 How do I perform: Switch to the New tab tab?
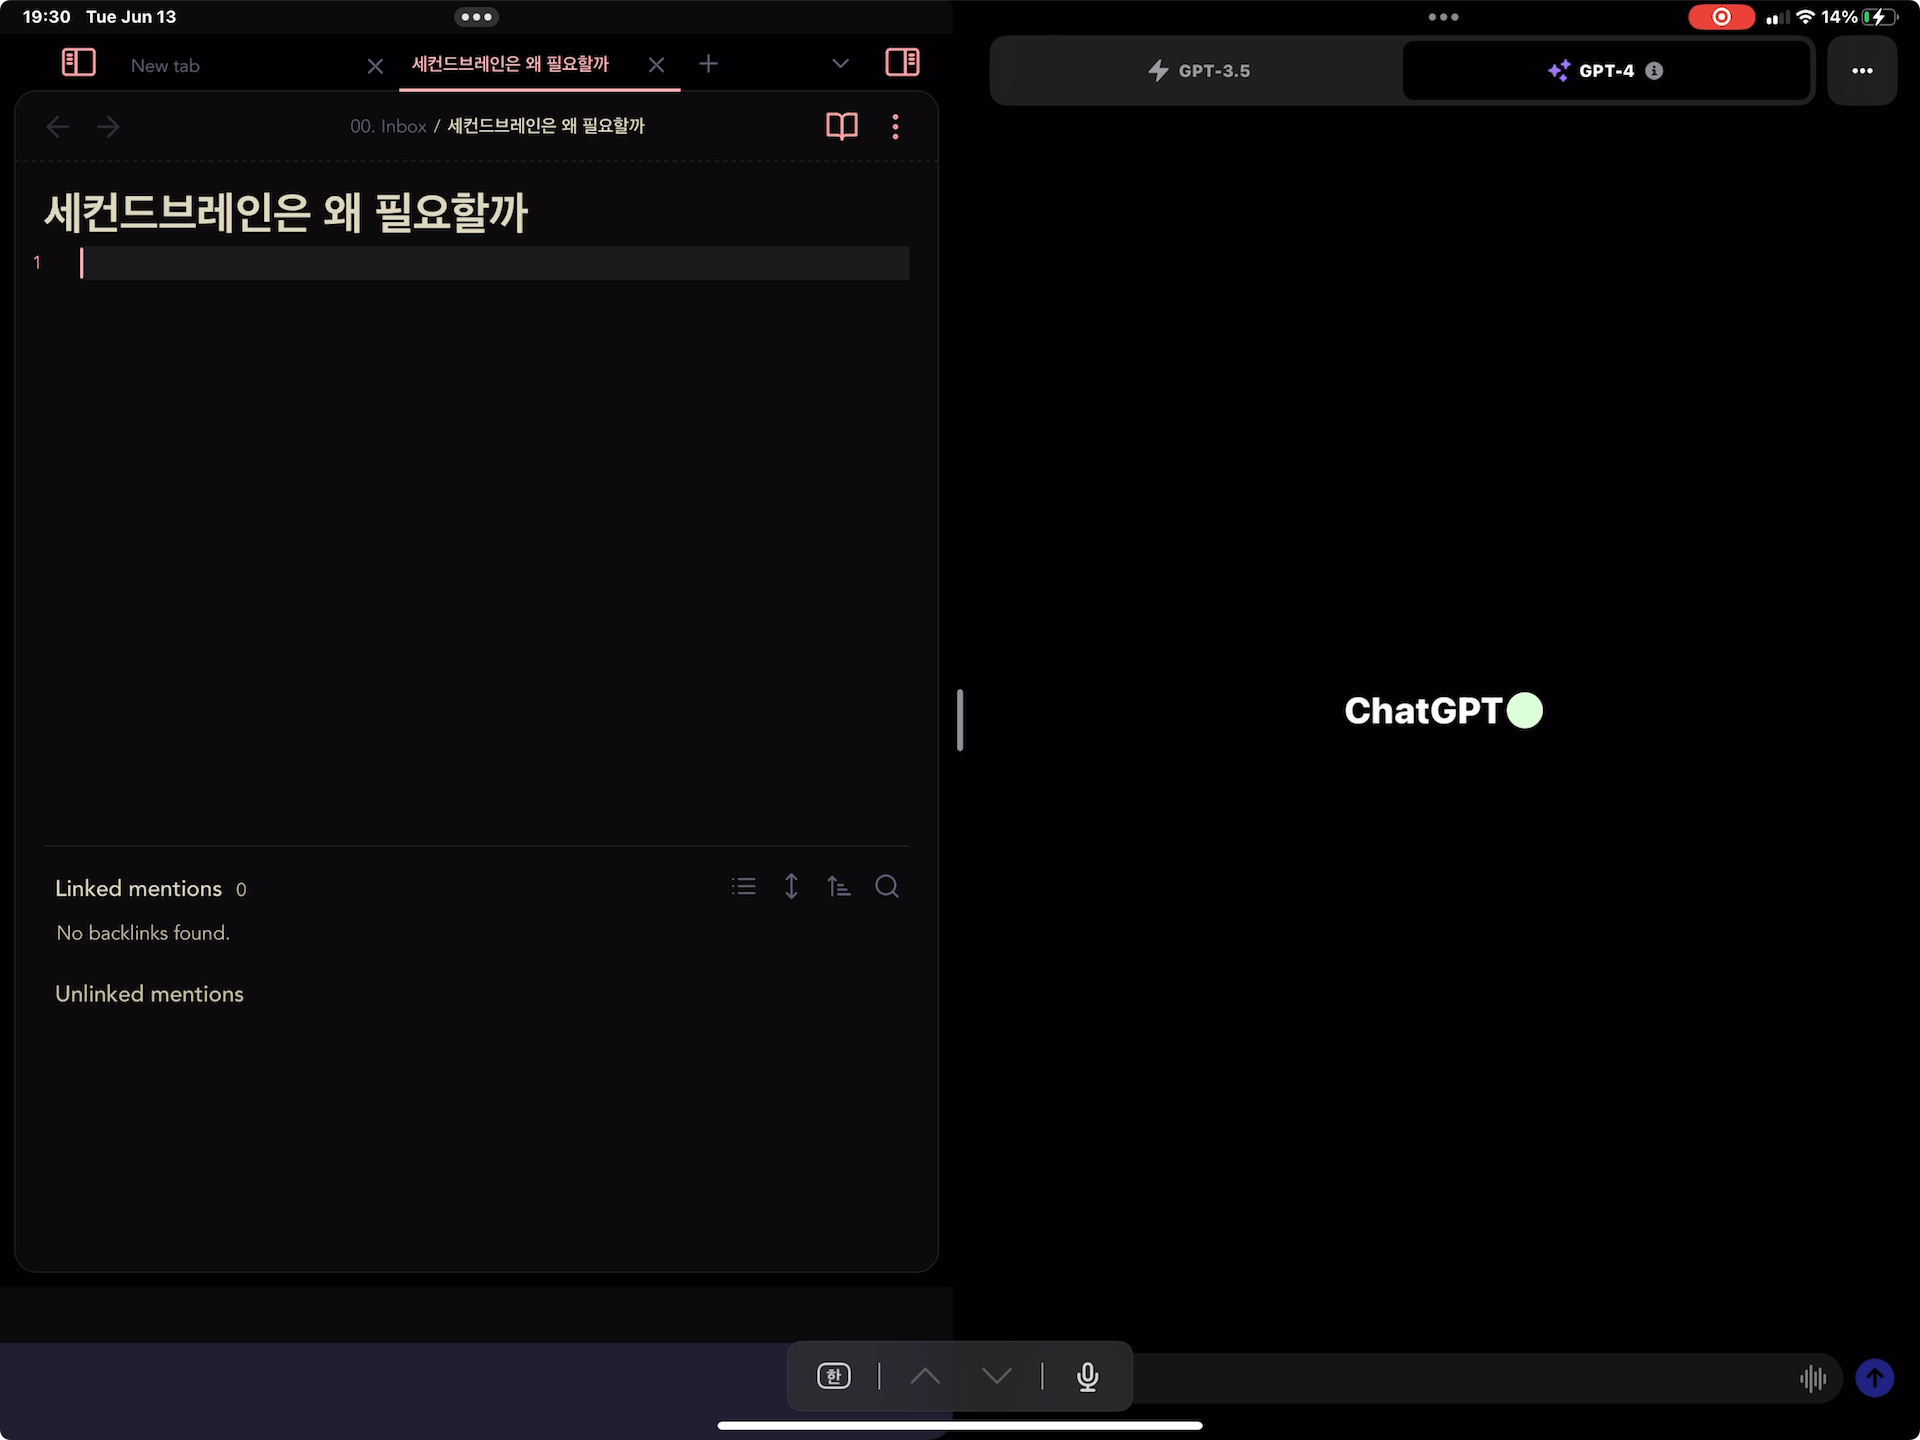(165, 66)
